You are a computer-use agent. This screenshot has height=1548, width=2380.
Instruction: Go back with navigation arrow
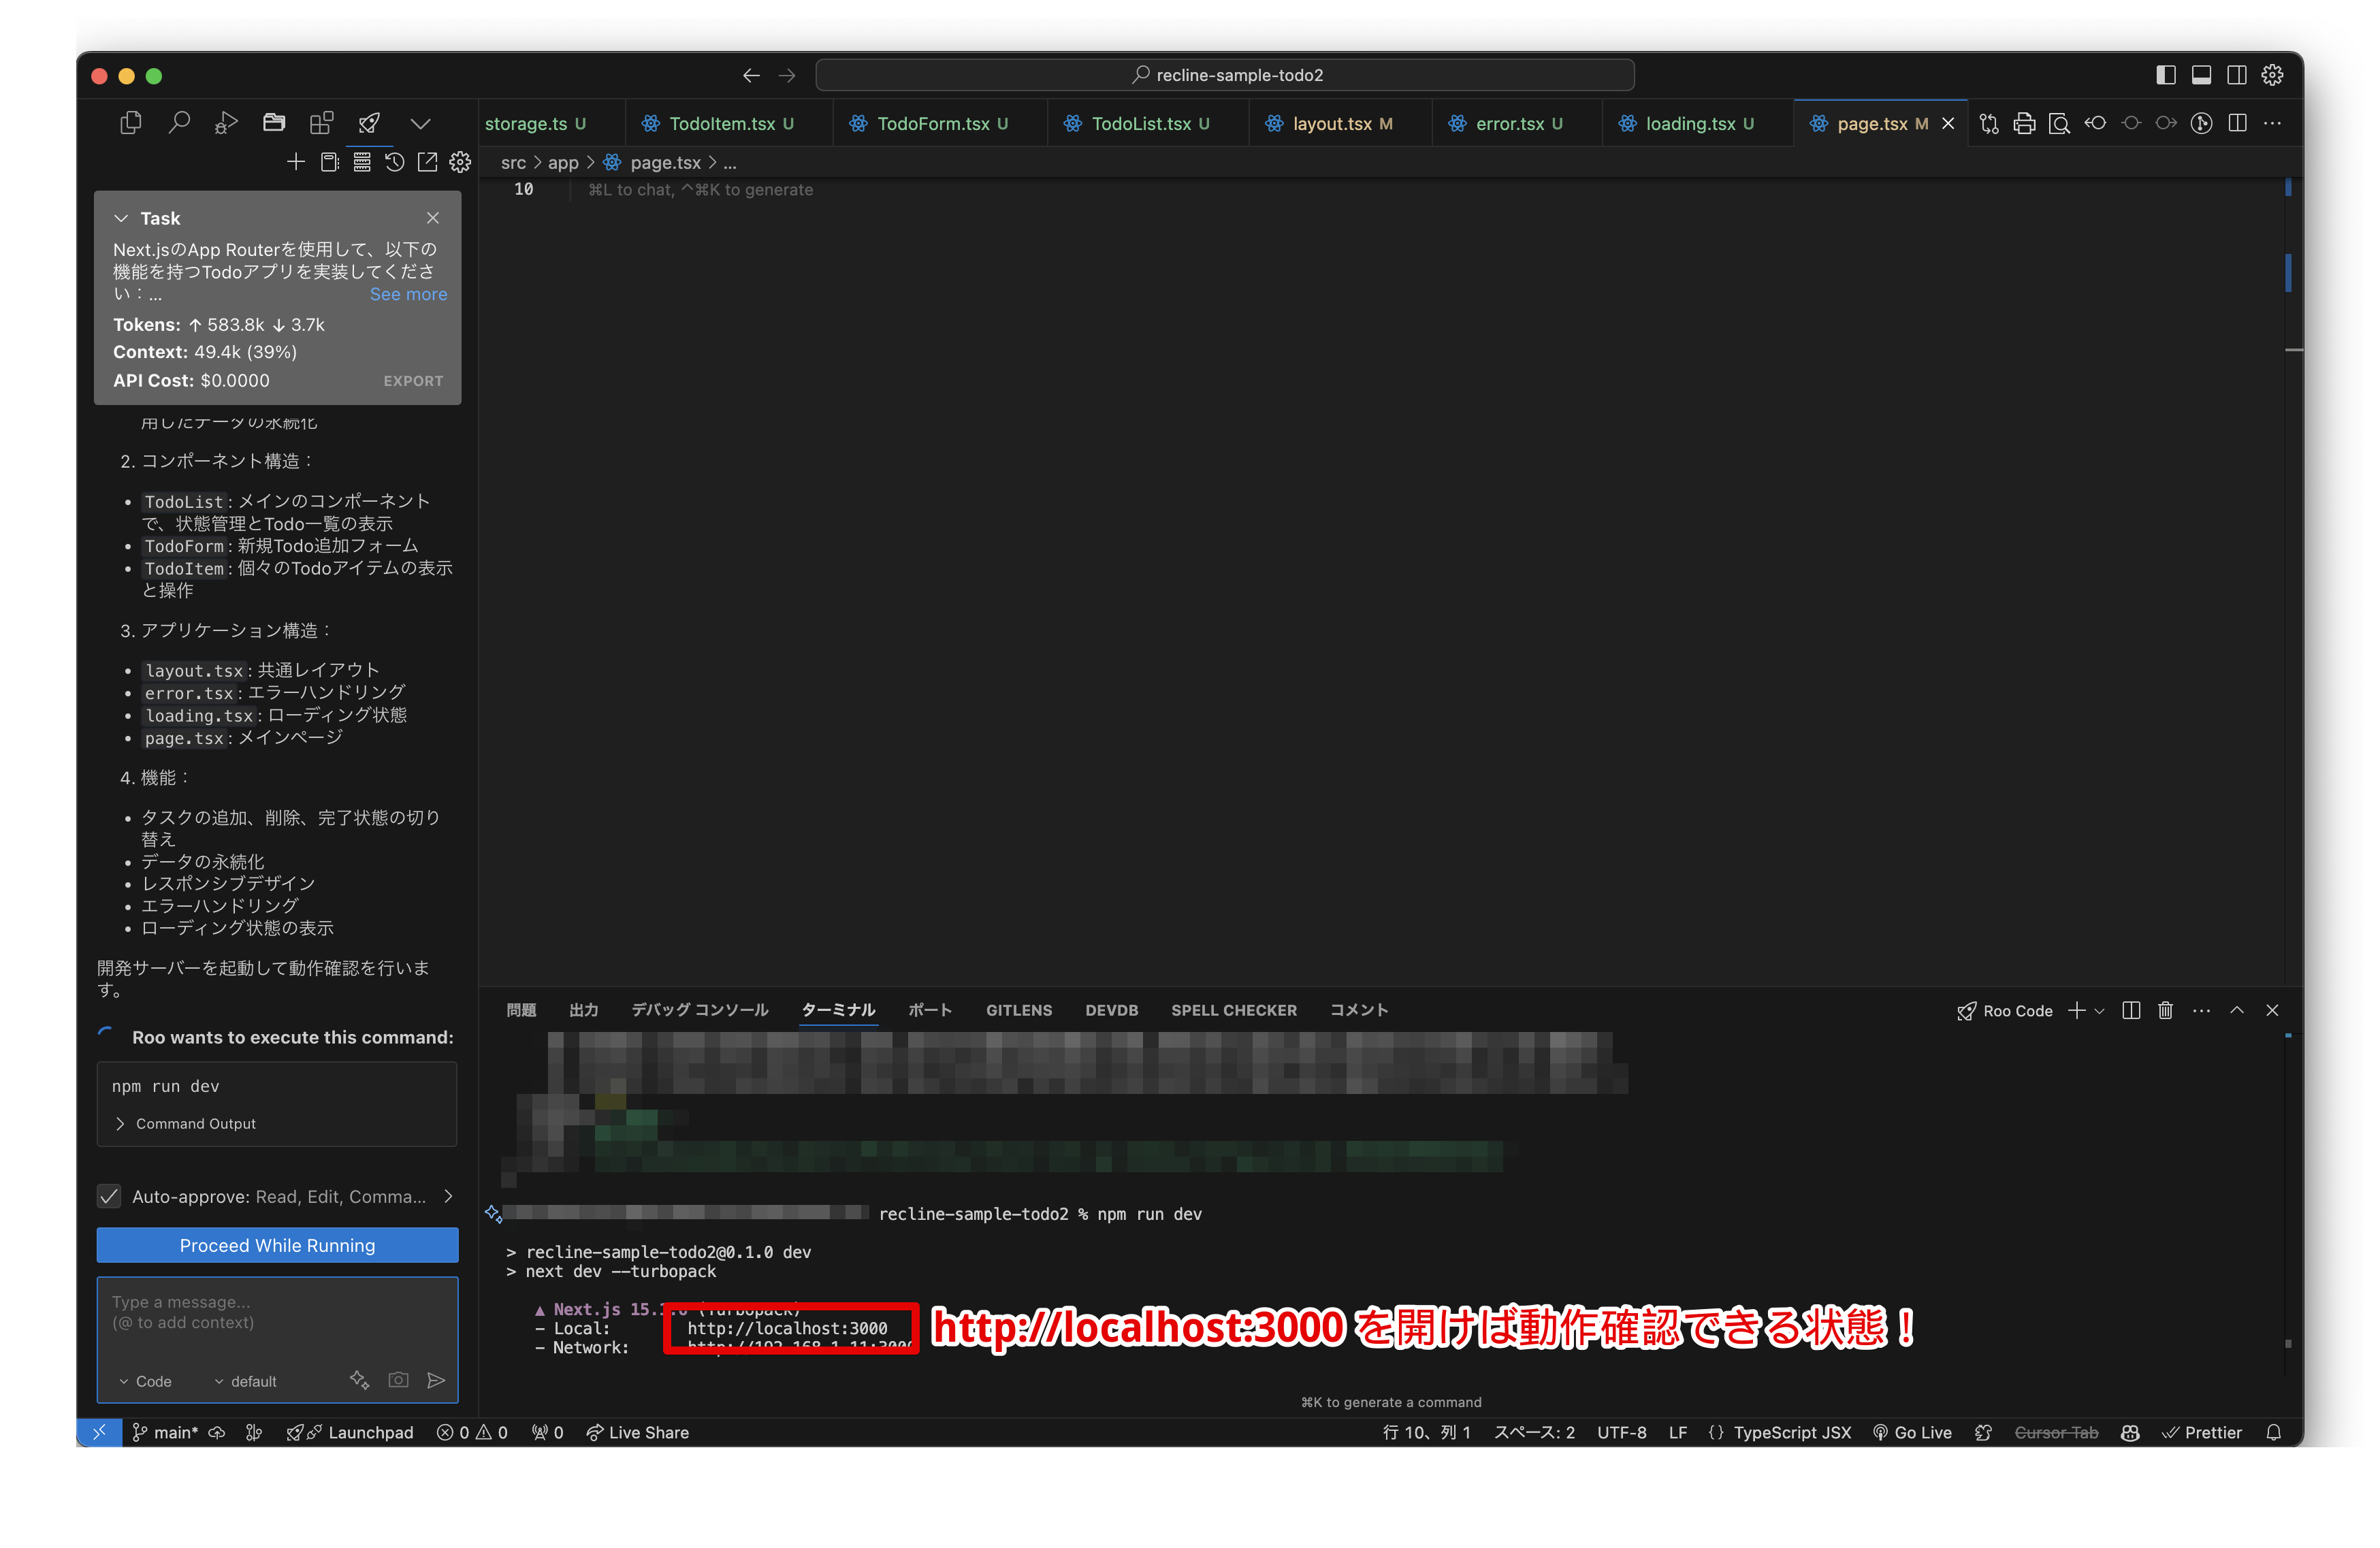tap(751, 75)
